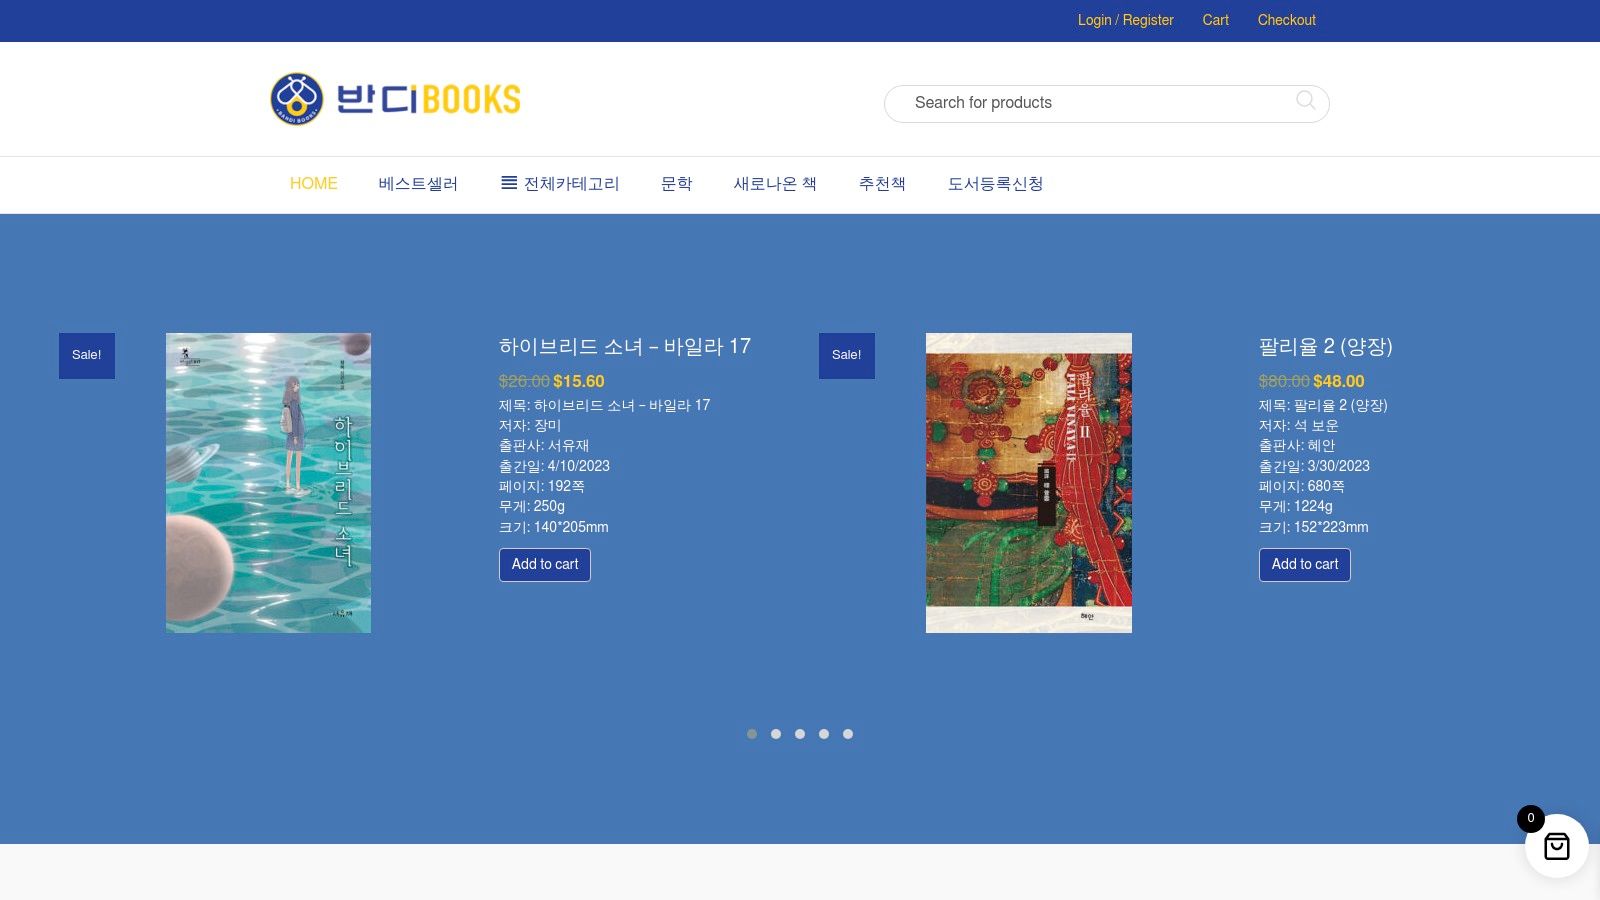Focus the Search for products field

[1106, 103]
